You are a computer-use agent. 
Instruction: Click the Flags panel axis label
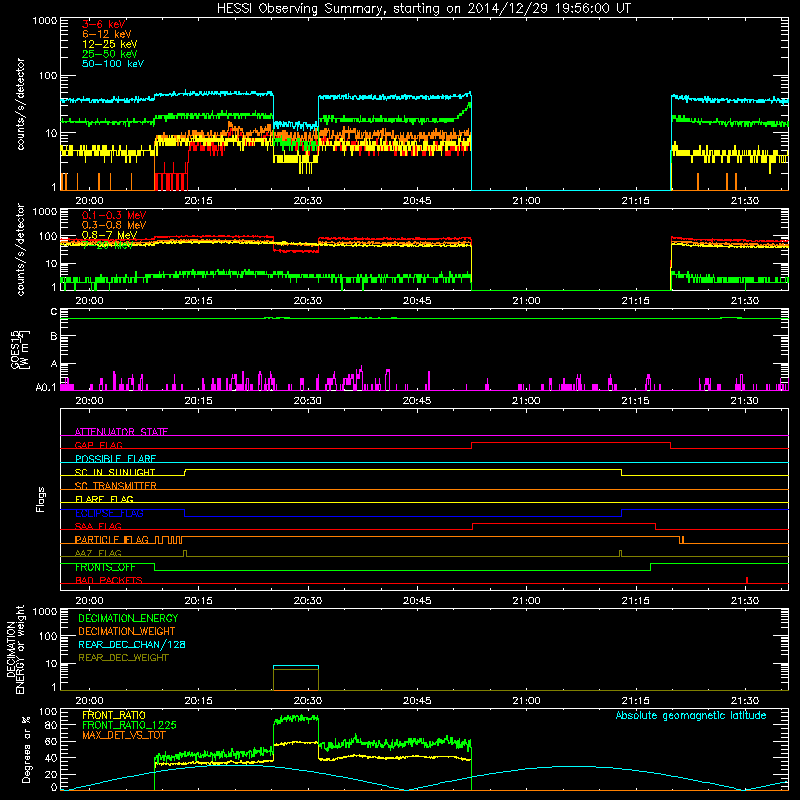(40, 499)
